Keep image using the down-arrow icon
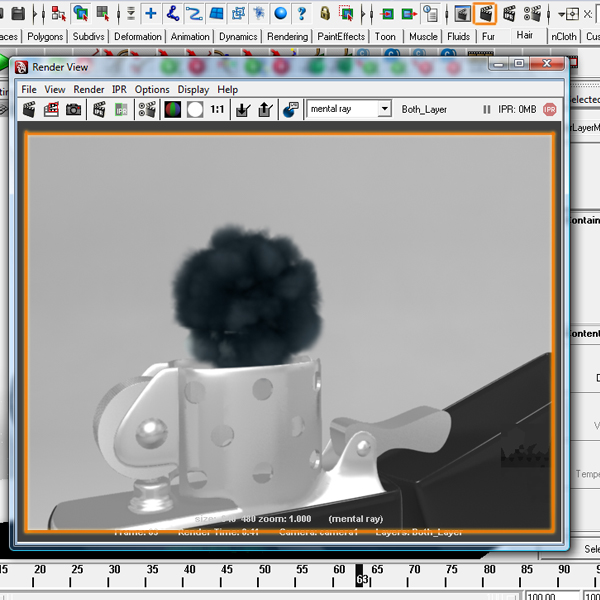The height and width of the screenshot is (600, 600). click(x=243, y=110)
